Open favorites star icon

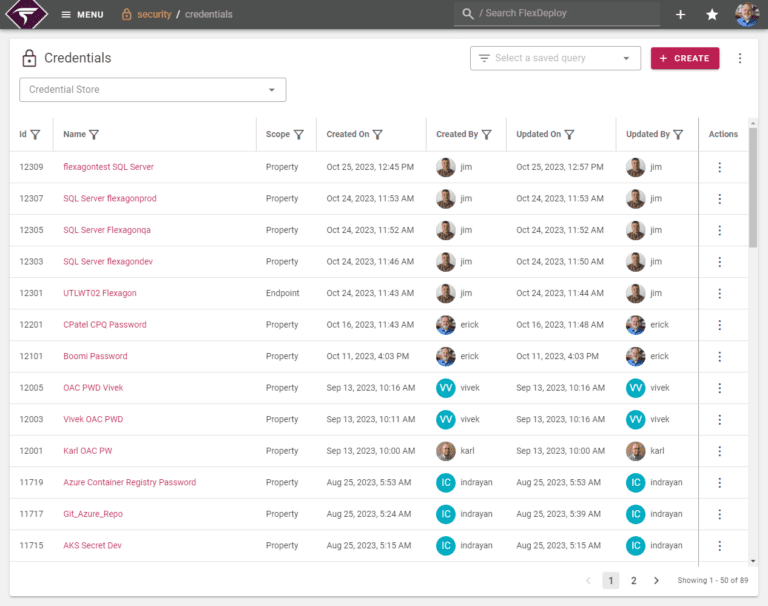712,14
